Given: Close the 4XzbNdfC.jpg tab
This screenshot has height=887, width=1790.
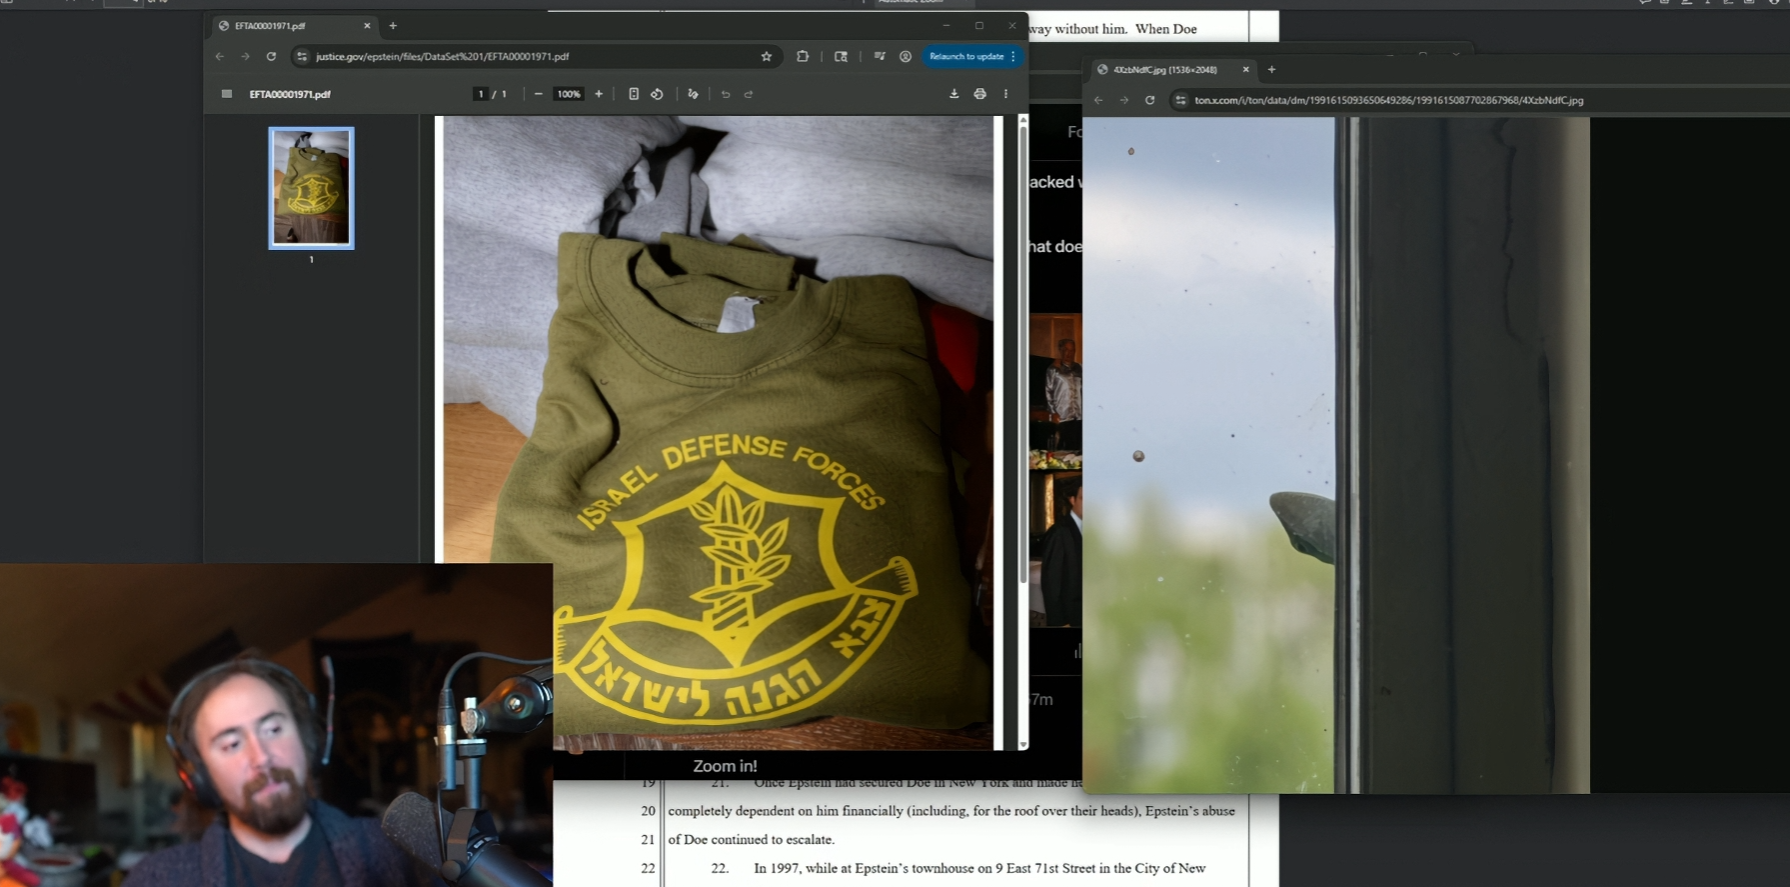Looking at the screenshot, I should pos(1246,70).
